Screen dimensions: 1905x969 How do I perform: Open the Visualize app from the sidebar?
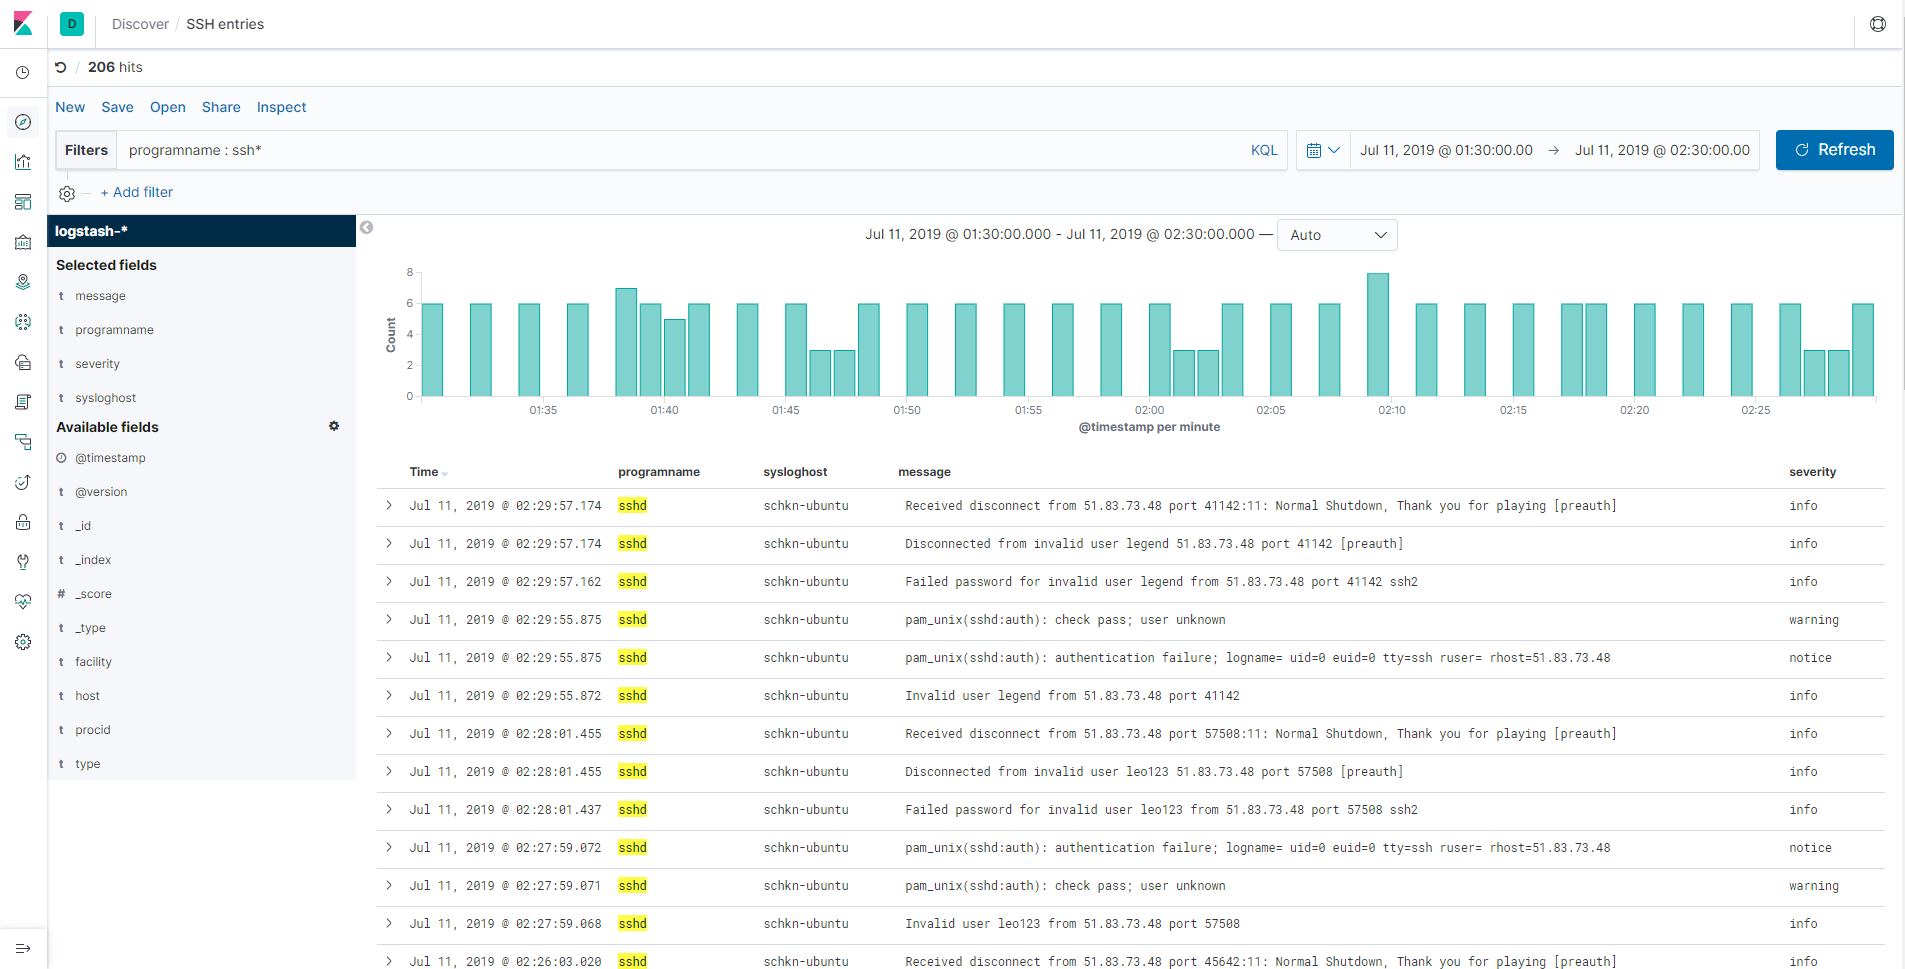23,161
